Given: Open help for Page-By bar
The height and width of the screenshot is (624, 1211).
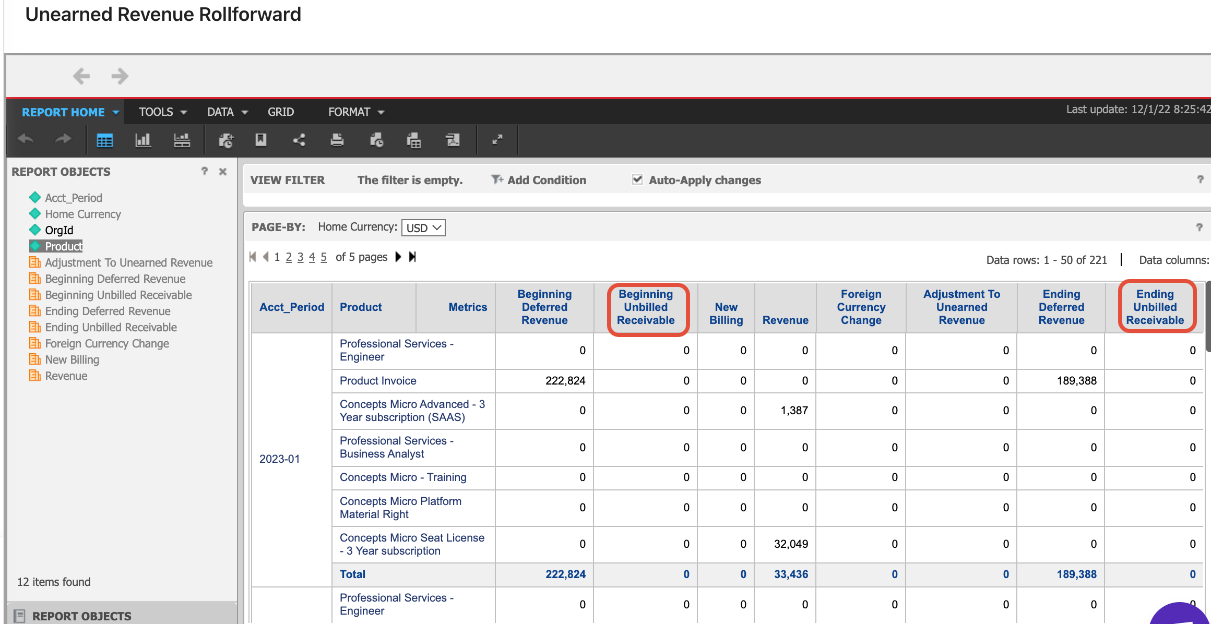Looking at the screenshot, I should [x=1200, y=227].
